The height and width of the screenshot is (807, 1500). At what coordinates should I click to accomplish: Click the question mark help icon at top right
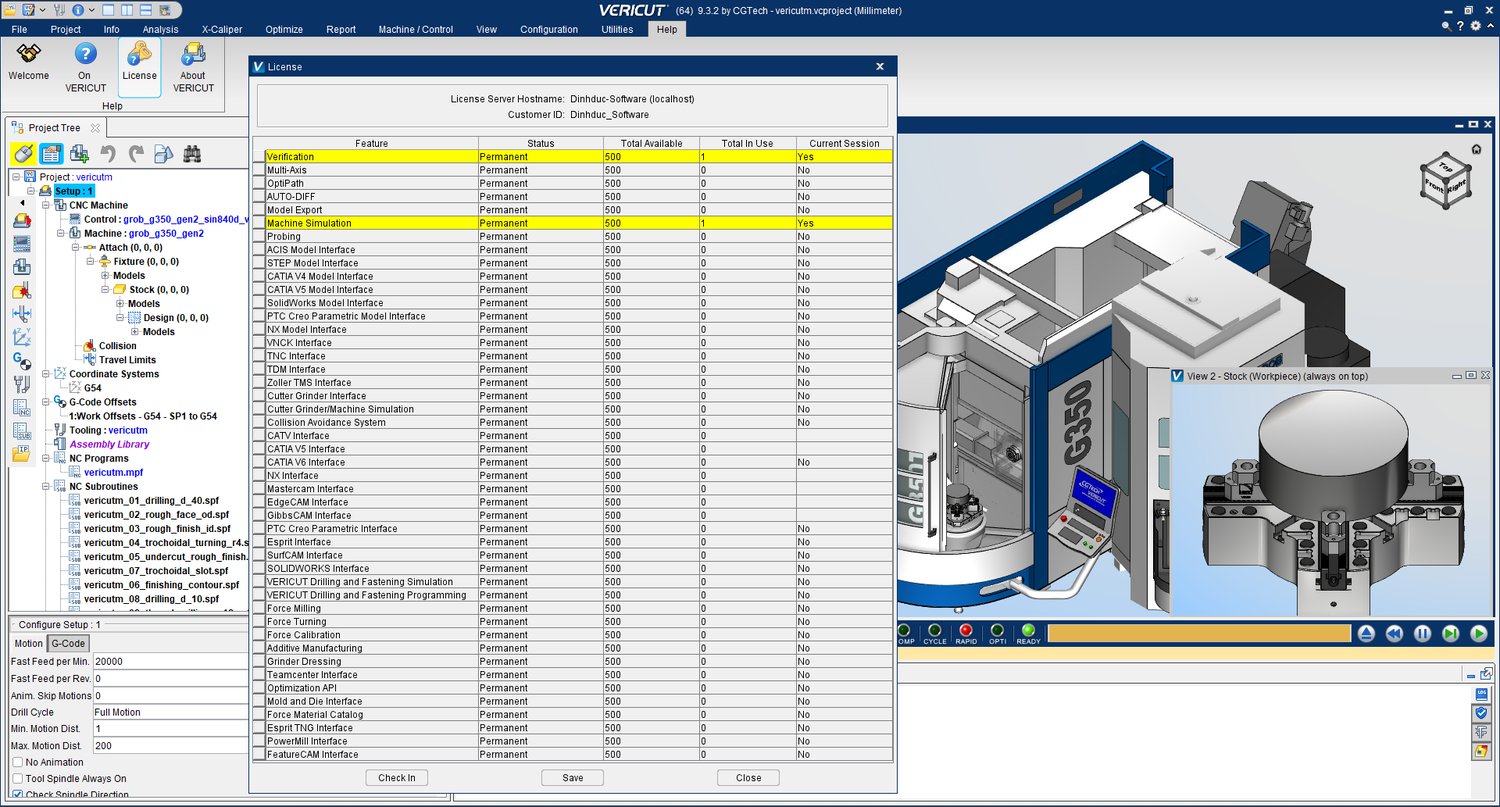tap(1461, 27)
